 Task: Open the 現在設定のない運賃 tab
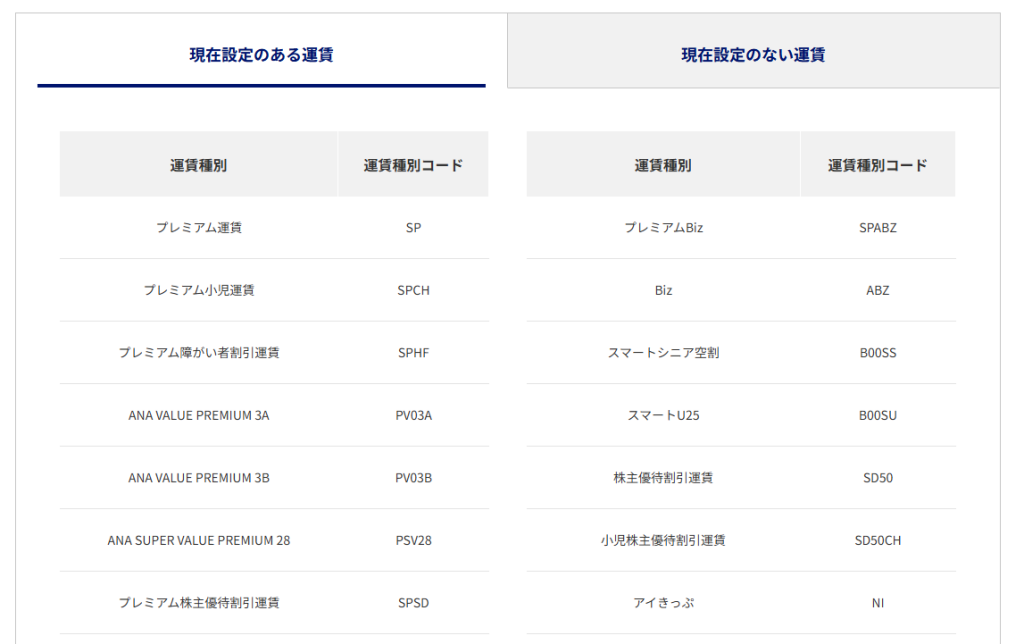click(753, 55)
